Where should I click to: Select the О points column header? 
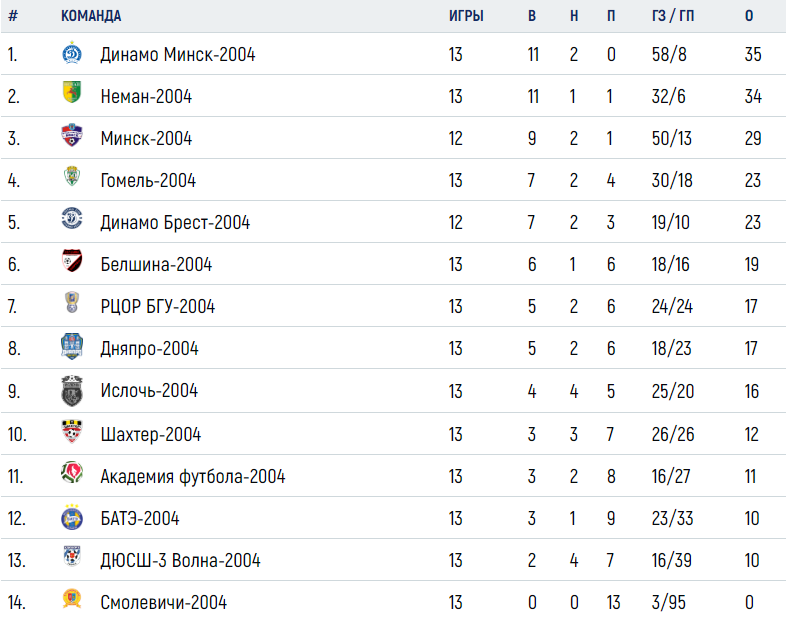(749, 16)
